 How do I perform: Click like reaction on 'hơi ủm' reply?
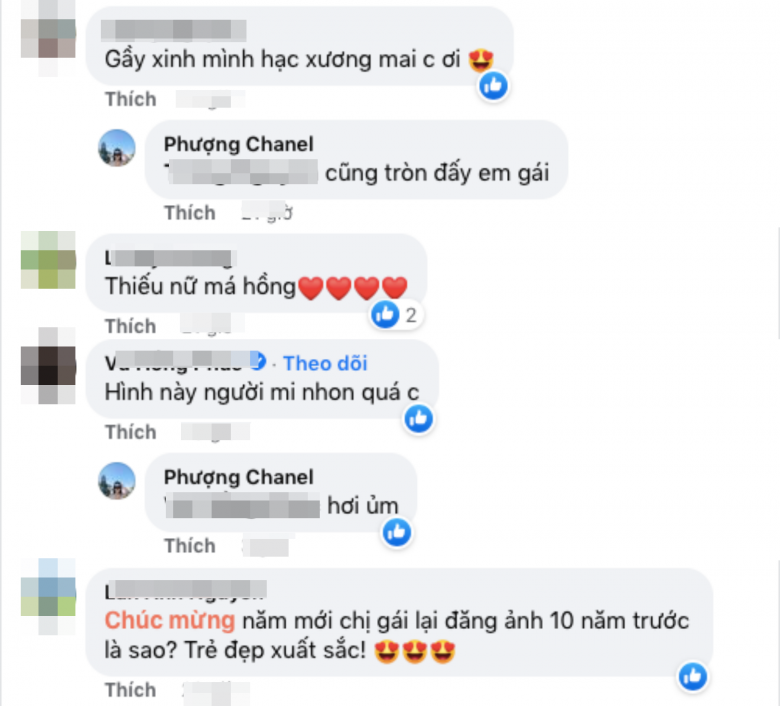(397, 532)
